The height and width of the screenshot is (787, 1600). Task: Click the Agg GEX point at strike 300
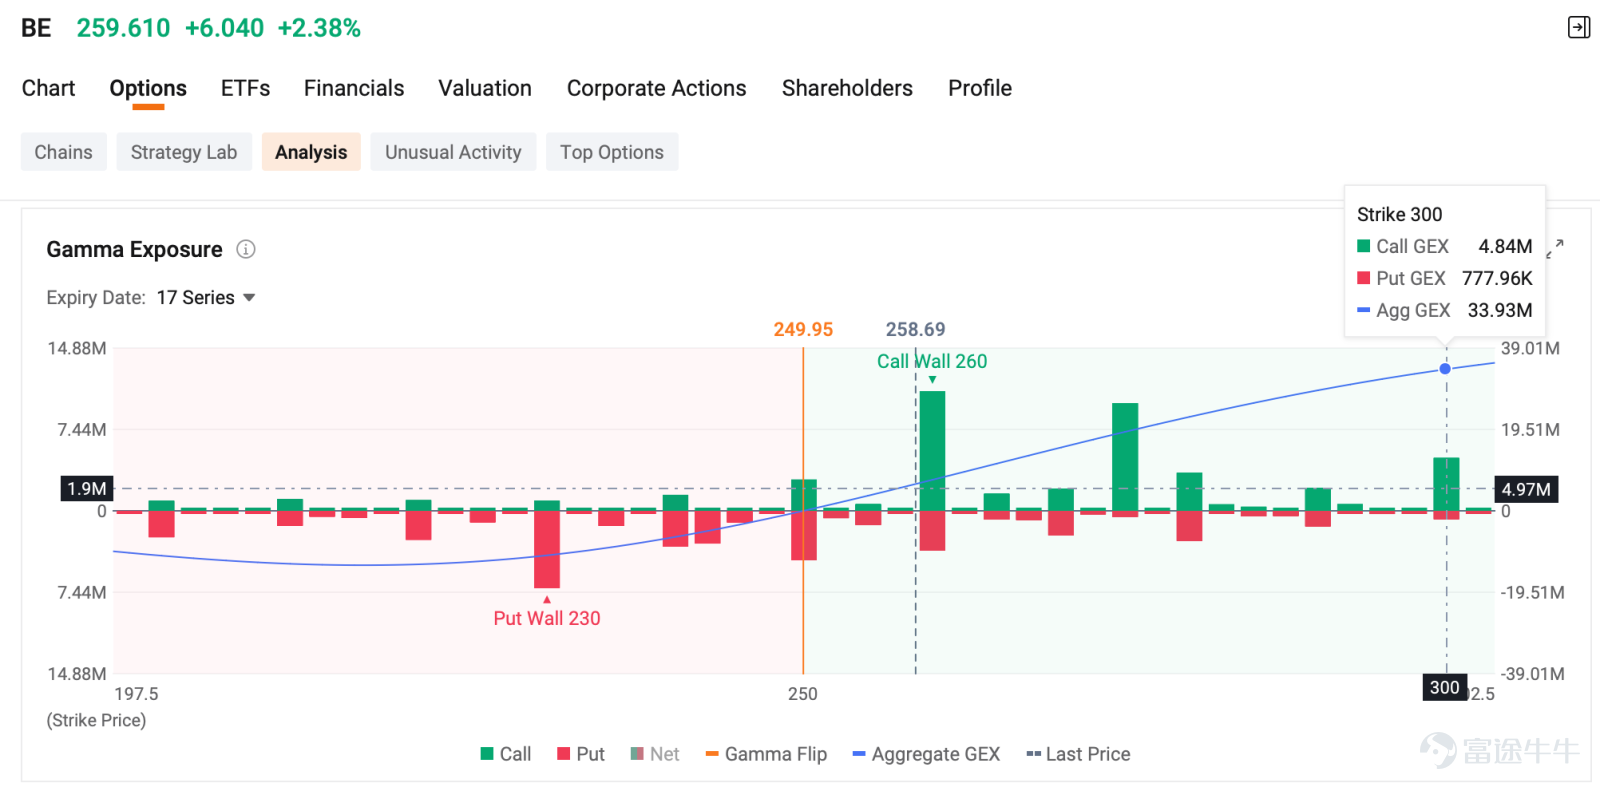(1445, 369)
